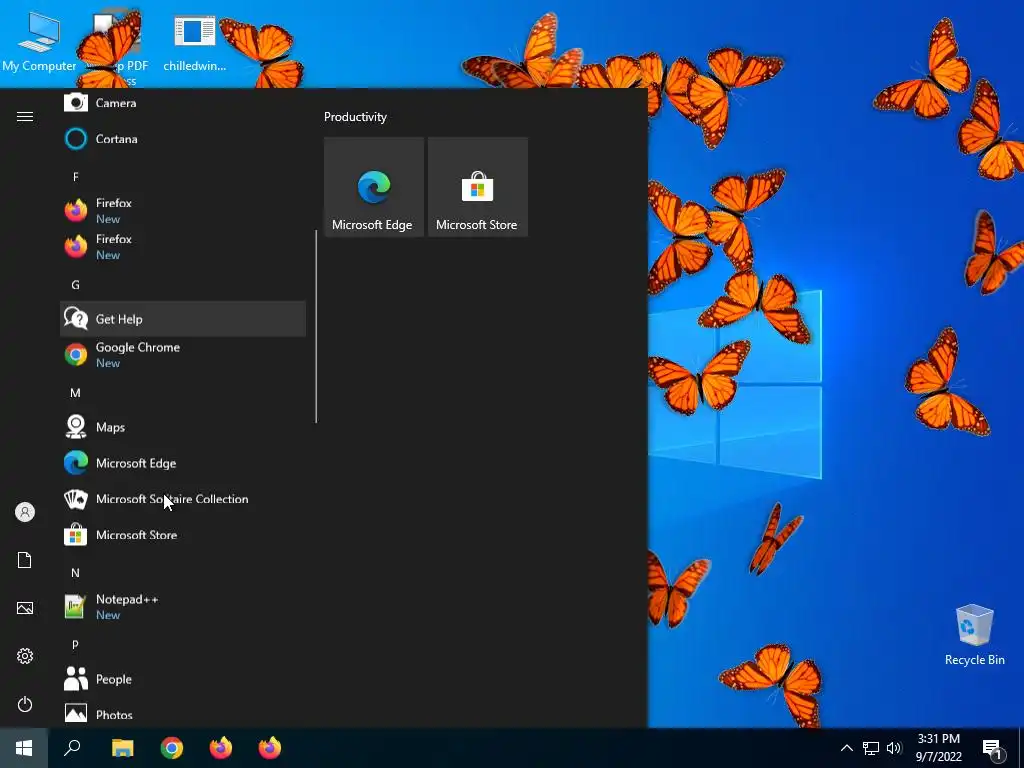This screenshot has height=768, width=1024.
Task: Open the Camera app in Start menu
Action: (x=183, y=103)
